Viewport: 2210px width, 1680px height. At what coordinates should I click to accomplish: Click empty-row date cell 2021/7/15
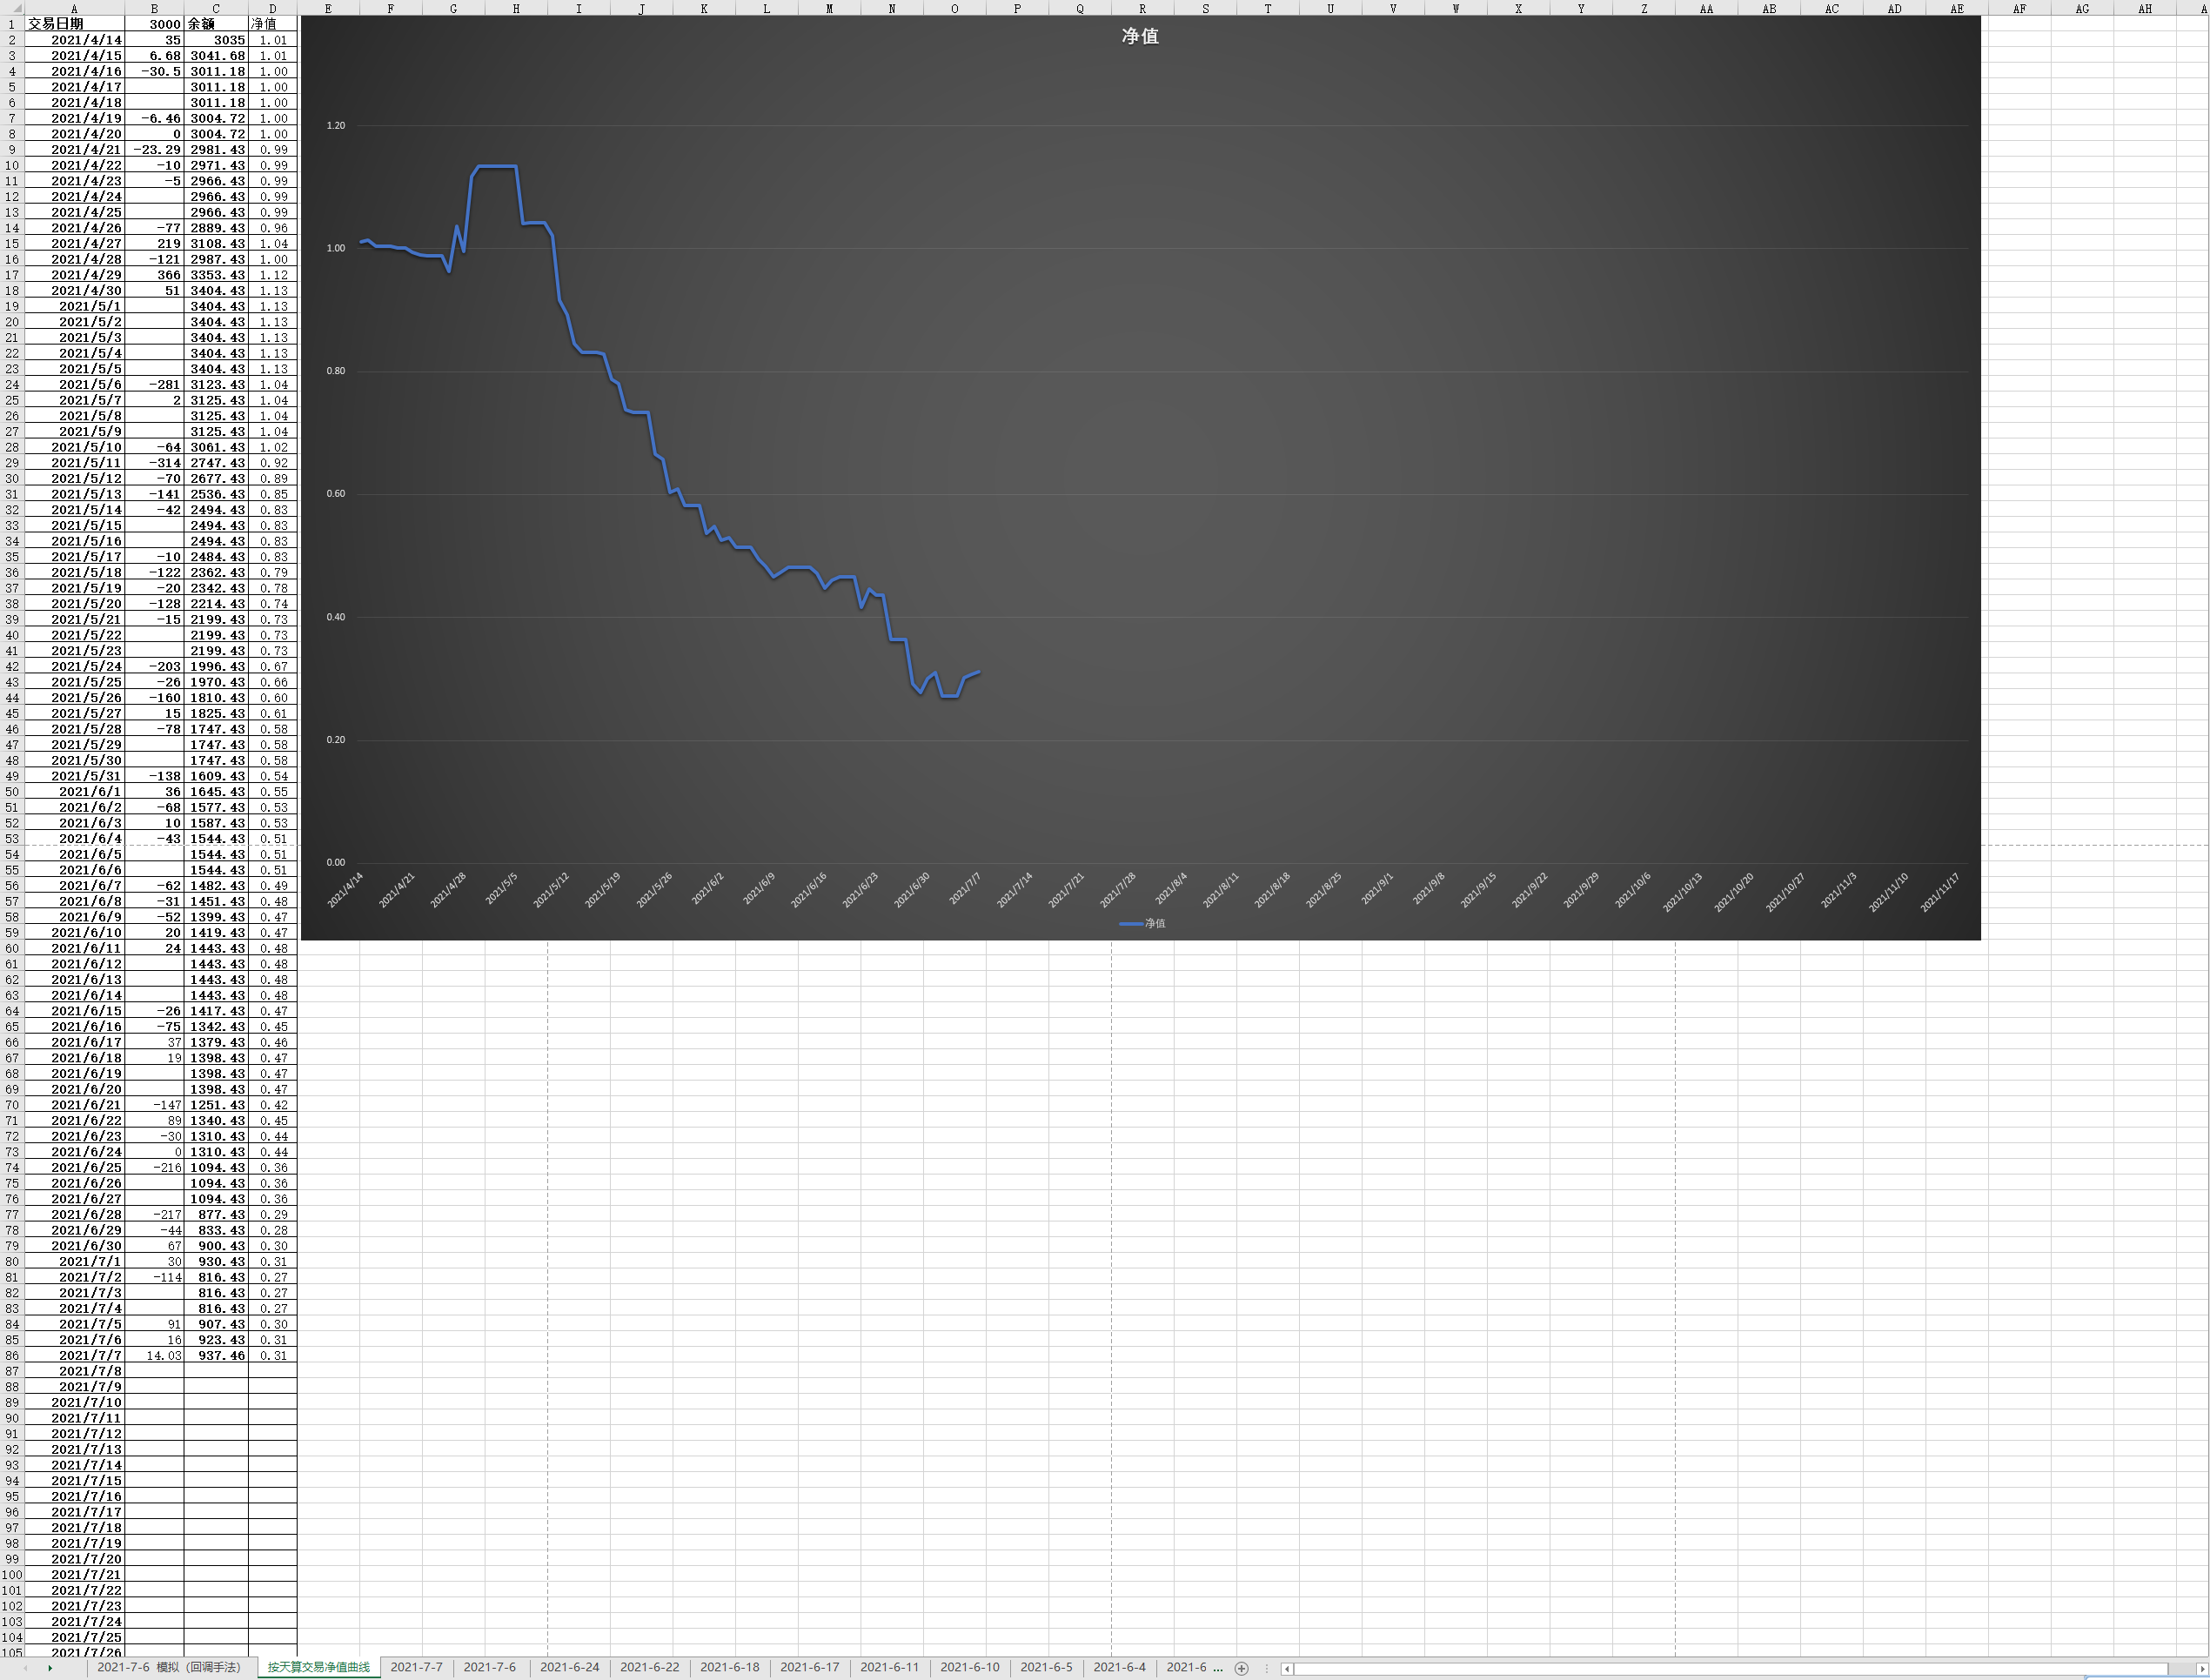(74, 1481)
